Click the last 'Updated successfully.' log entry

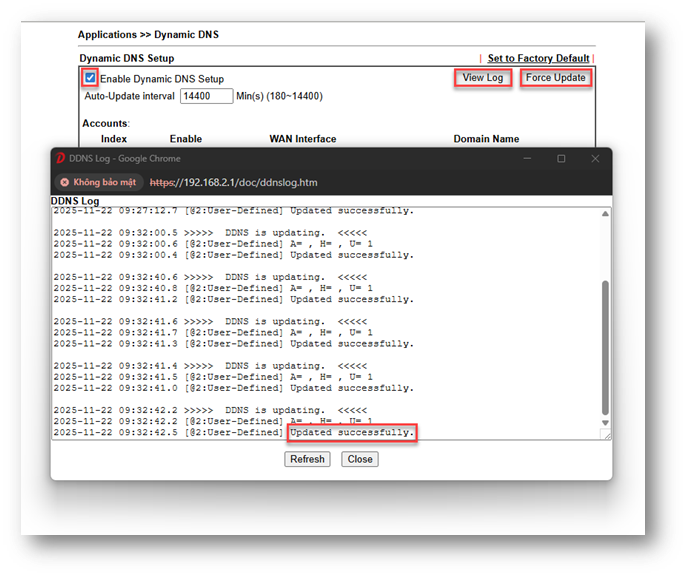click(351, 433)
